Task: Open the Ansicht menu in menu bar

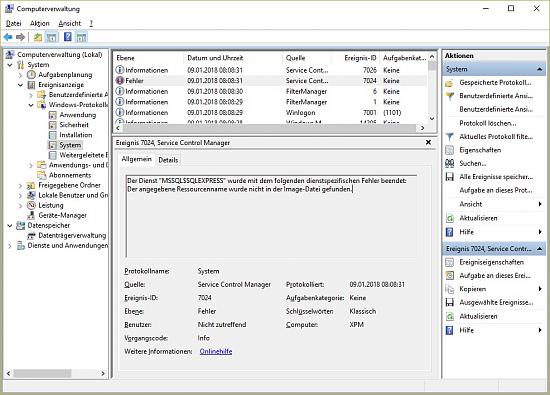Action: 69,24
